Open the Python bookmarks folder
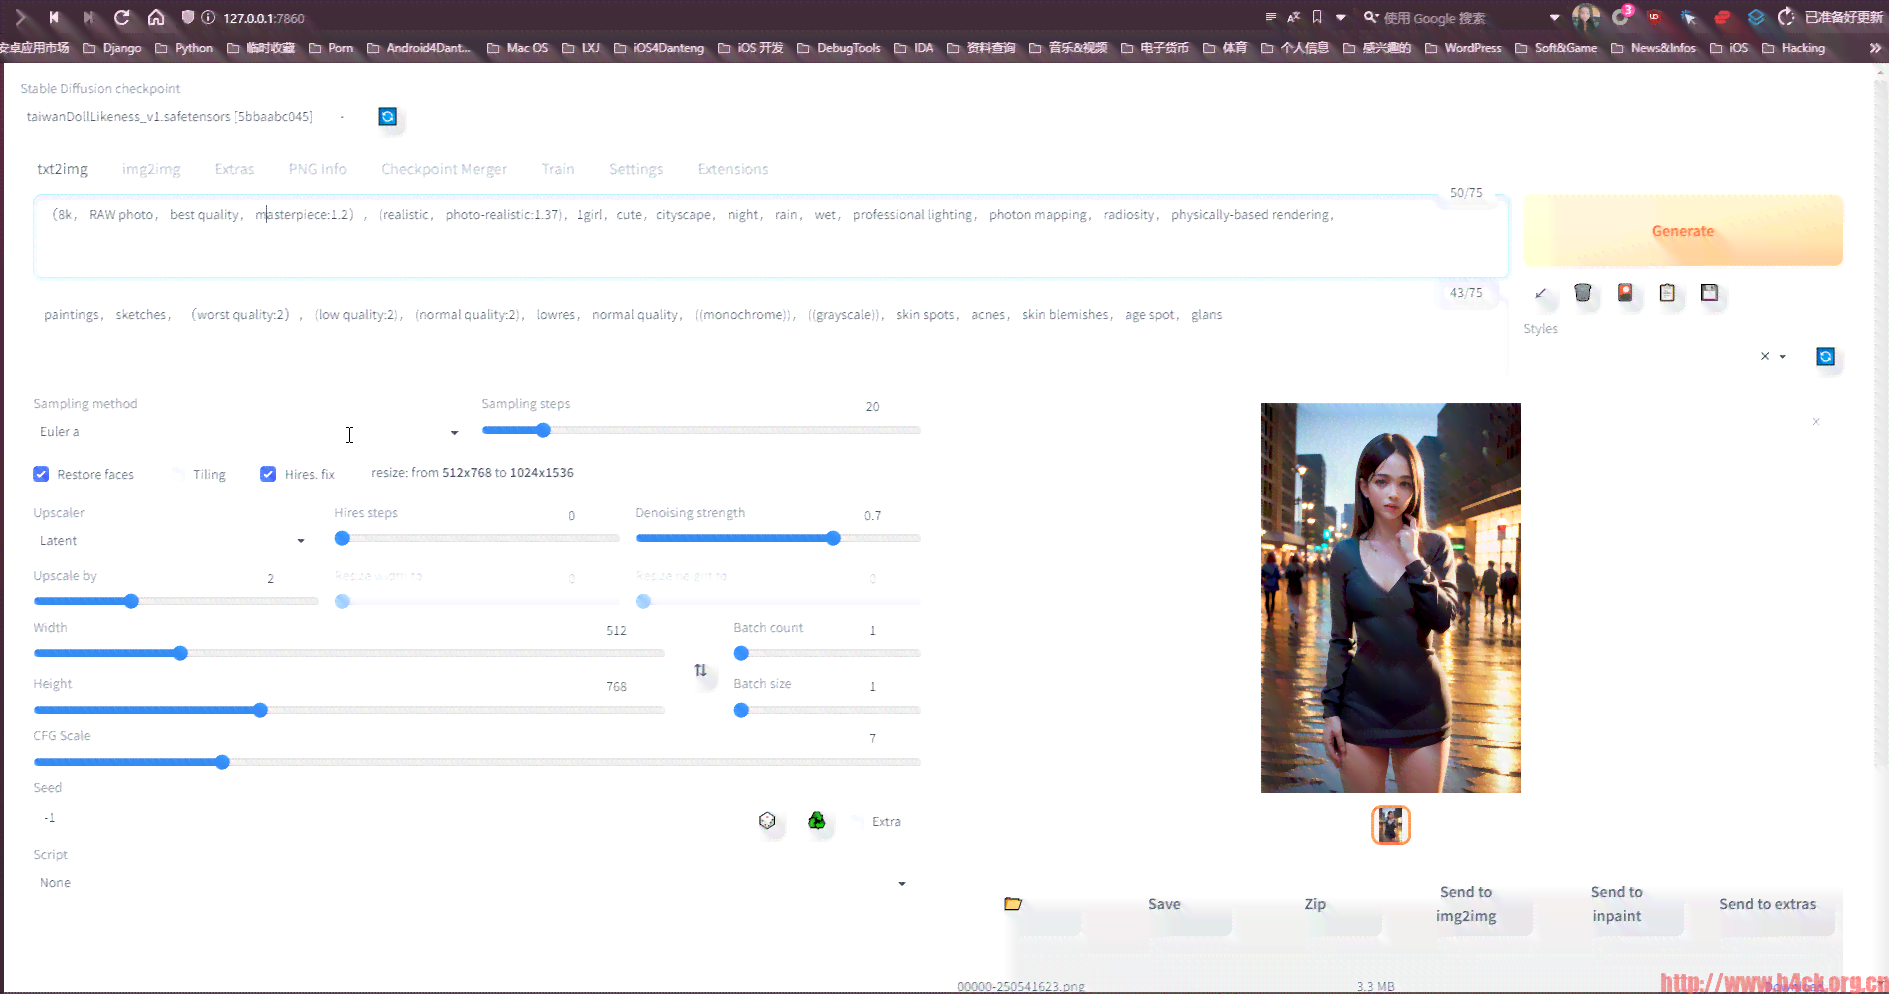This screenshot has width=1889, height=994. [185, 48]
